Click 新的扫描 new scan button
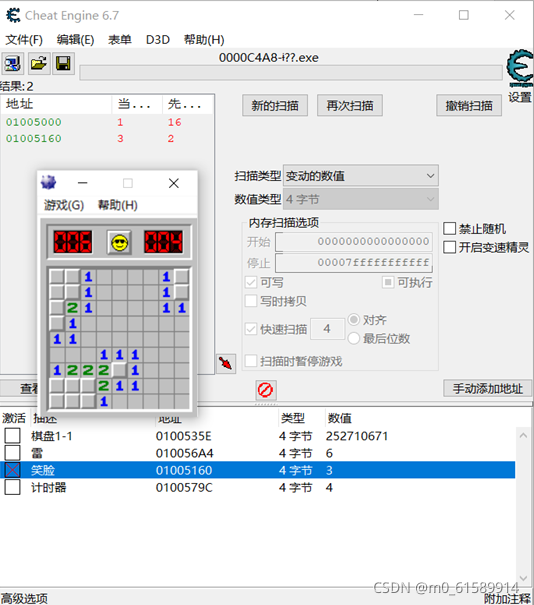Viewport: 534px width, 605px height. 275,105
